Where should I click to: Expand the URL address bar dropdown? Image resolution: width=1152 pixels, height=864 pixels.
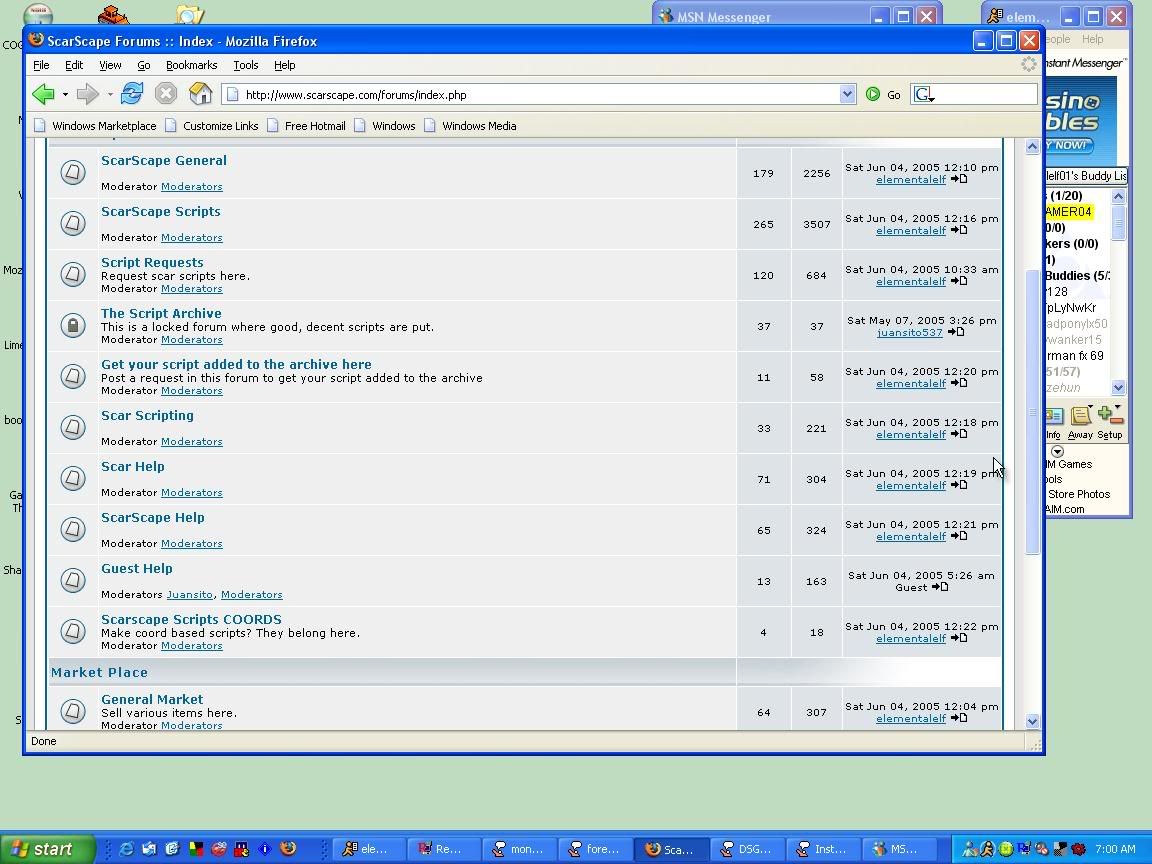[x=847, y=94]
